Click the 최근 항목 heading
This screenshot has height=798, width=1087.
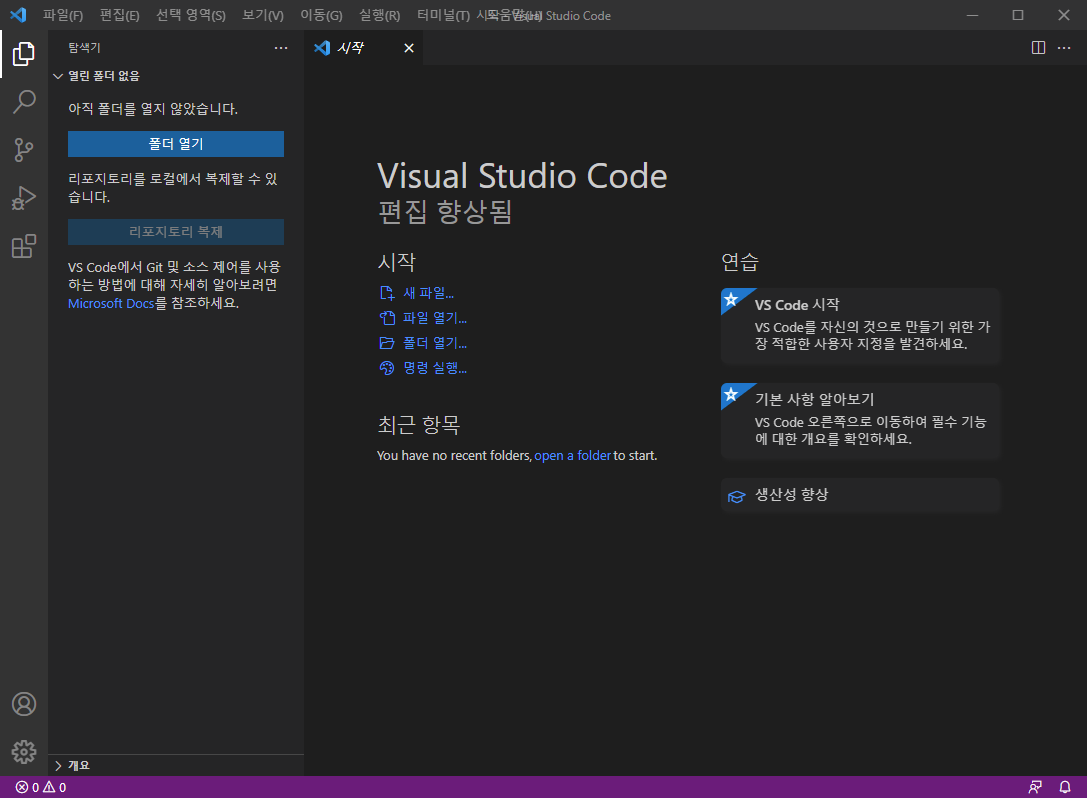pos(419,424)
